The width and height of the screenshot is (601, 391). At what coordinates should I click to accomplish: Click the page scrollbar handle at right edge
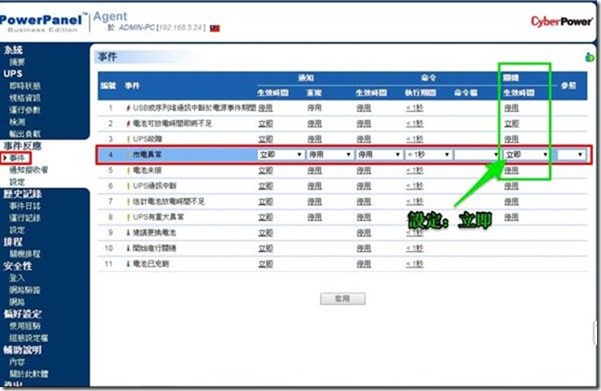pyautogui.click(x=595, y=334)
